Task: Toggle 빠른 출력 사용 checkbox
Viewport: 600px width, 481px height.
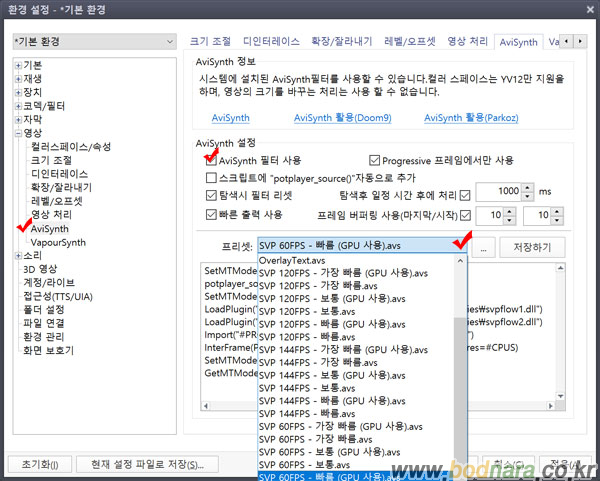Action: tap(211, 215)
